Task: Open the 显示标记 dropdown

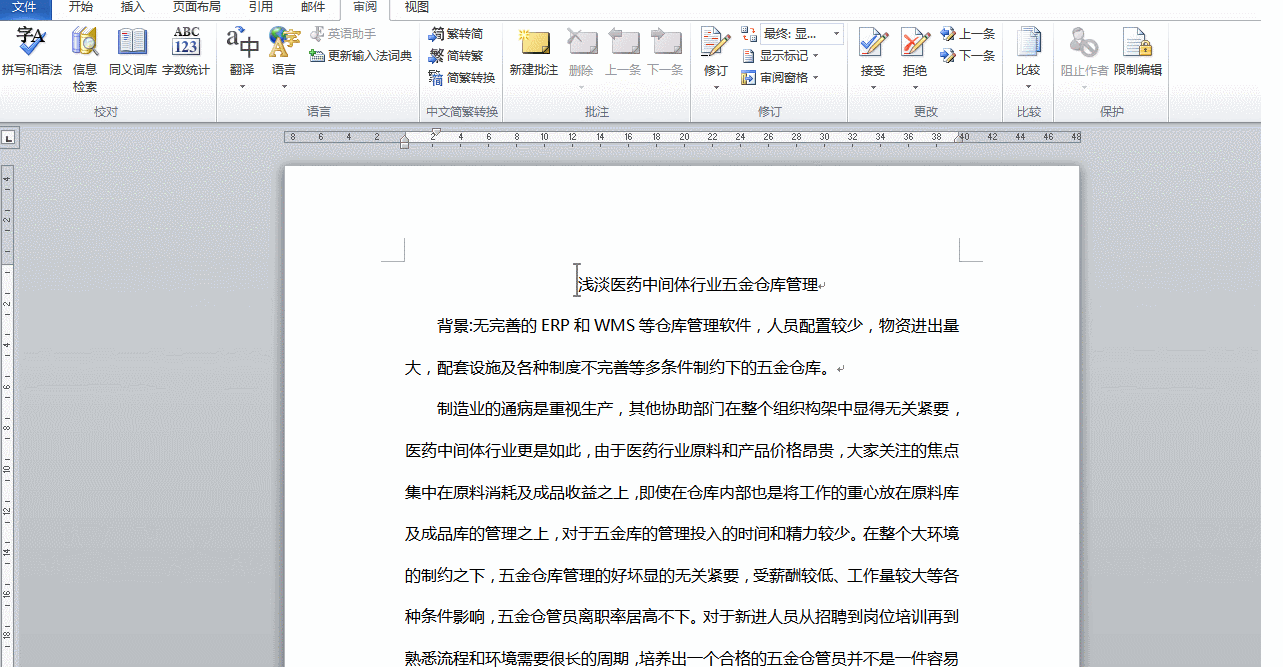Action: [781, 56]
